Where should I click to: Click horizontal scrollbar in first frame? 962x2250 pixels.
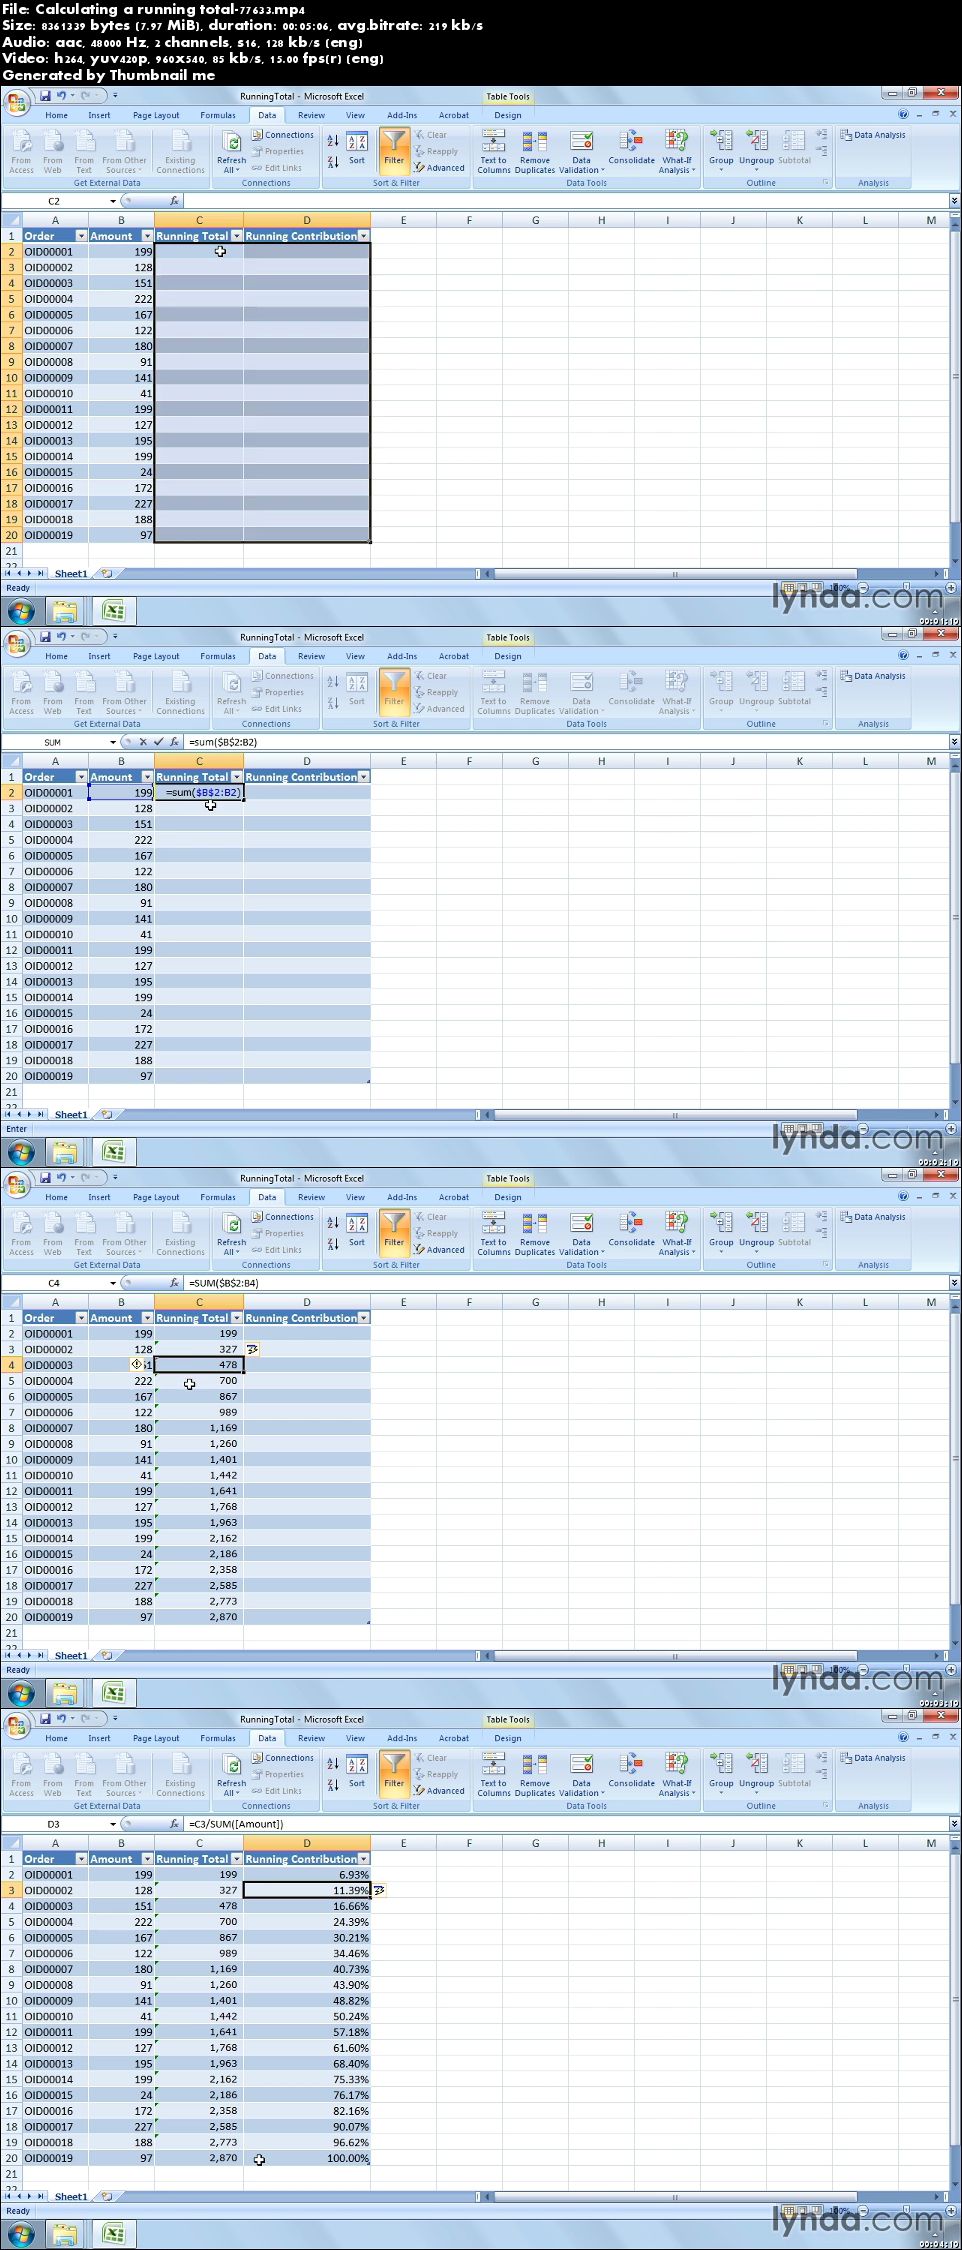pos(675,574)
